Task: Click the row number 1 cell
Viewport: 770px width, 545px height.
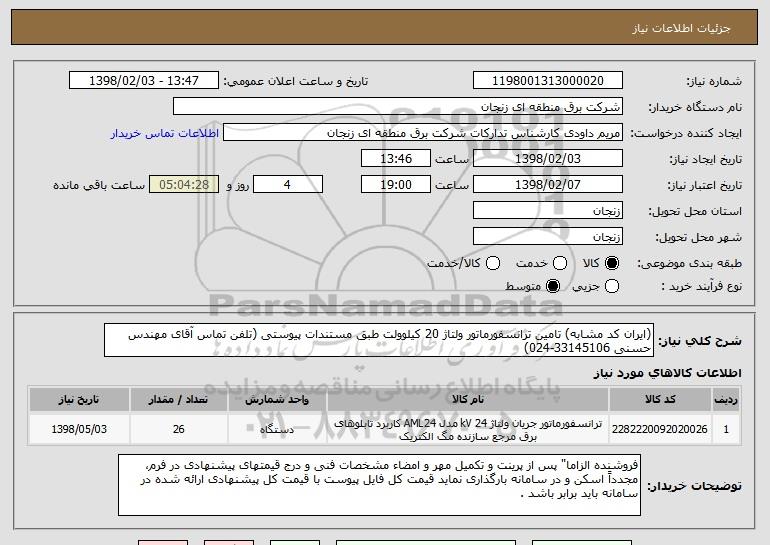Action: 726,429
